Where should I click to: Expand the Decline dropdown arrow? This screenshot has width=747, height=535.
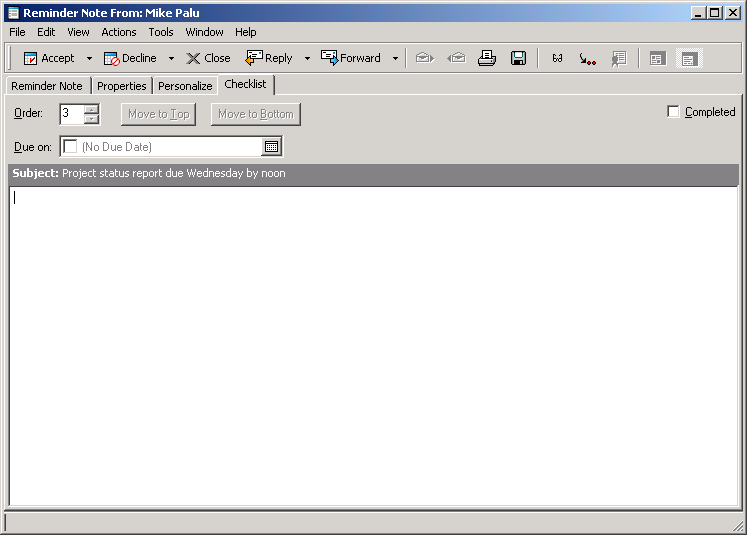pos(171,59)
